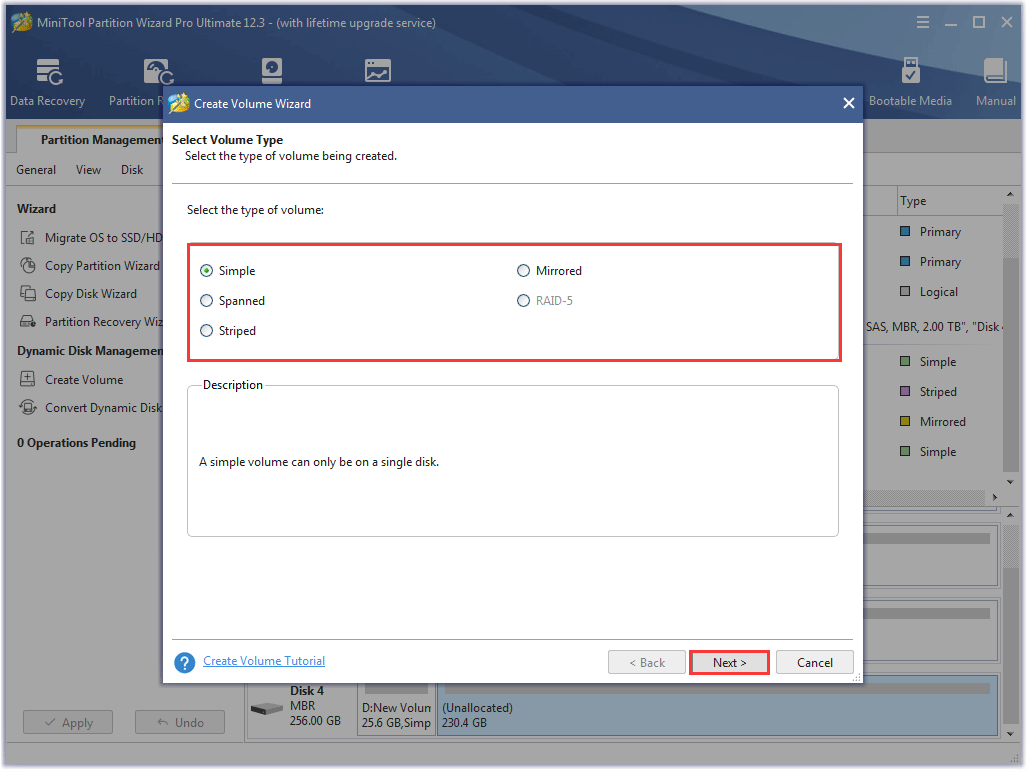Click scroll-right arrow of partition list
This screenshot has height=772, width=1029.
995,497
